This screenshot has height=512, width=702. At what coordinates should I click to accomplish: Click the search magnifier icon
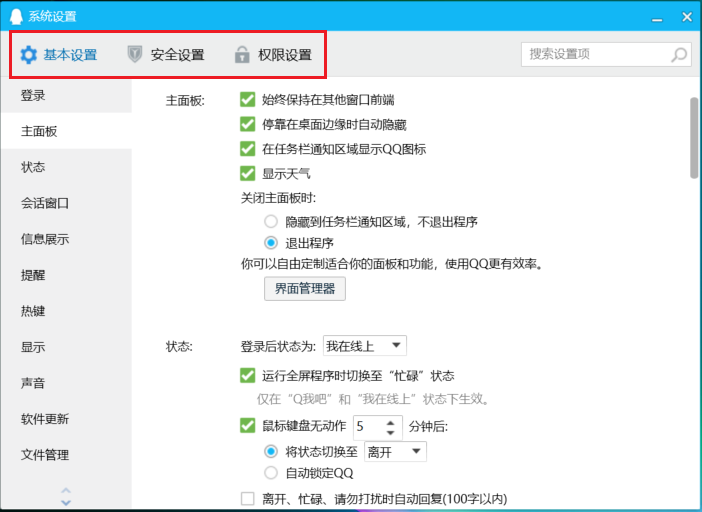coord(679,55)
